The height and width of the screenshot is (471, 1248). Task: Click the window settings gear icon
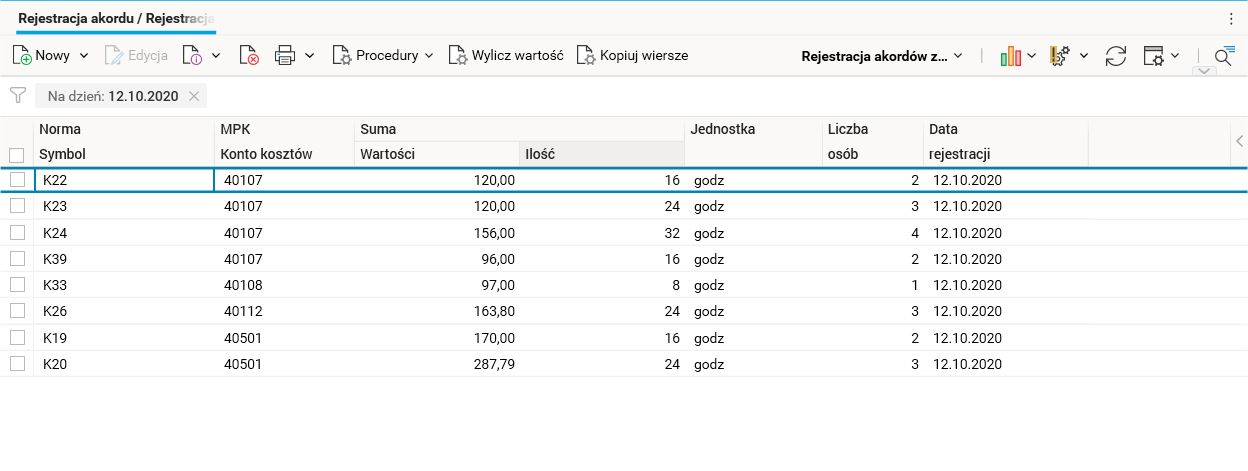pos(1154,56)
